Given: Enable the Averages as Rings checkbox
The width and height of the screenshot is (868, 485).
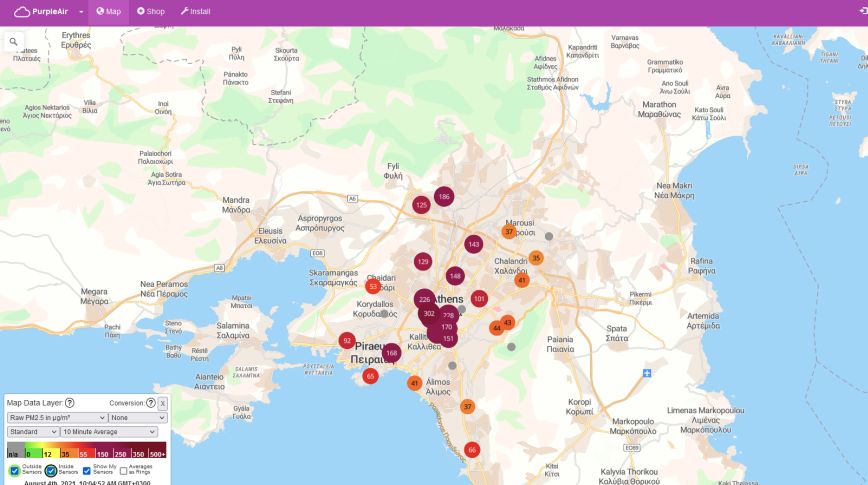Looking at the screenshot, I should [124, 470].
